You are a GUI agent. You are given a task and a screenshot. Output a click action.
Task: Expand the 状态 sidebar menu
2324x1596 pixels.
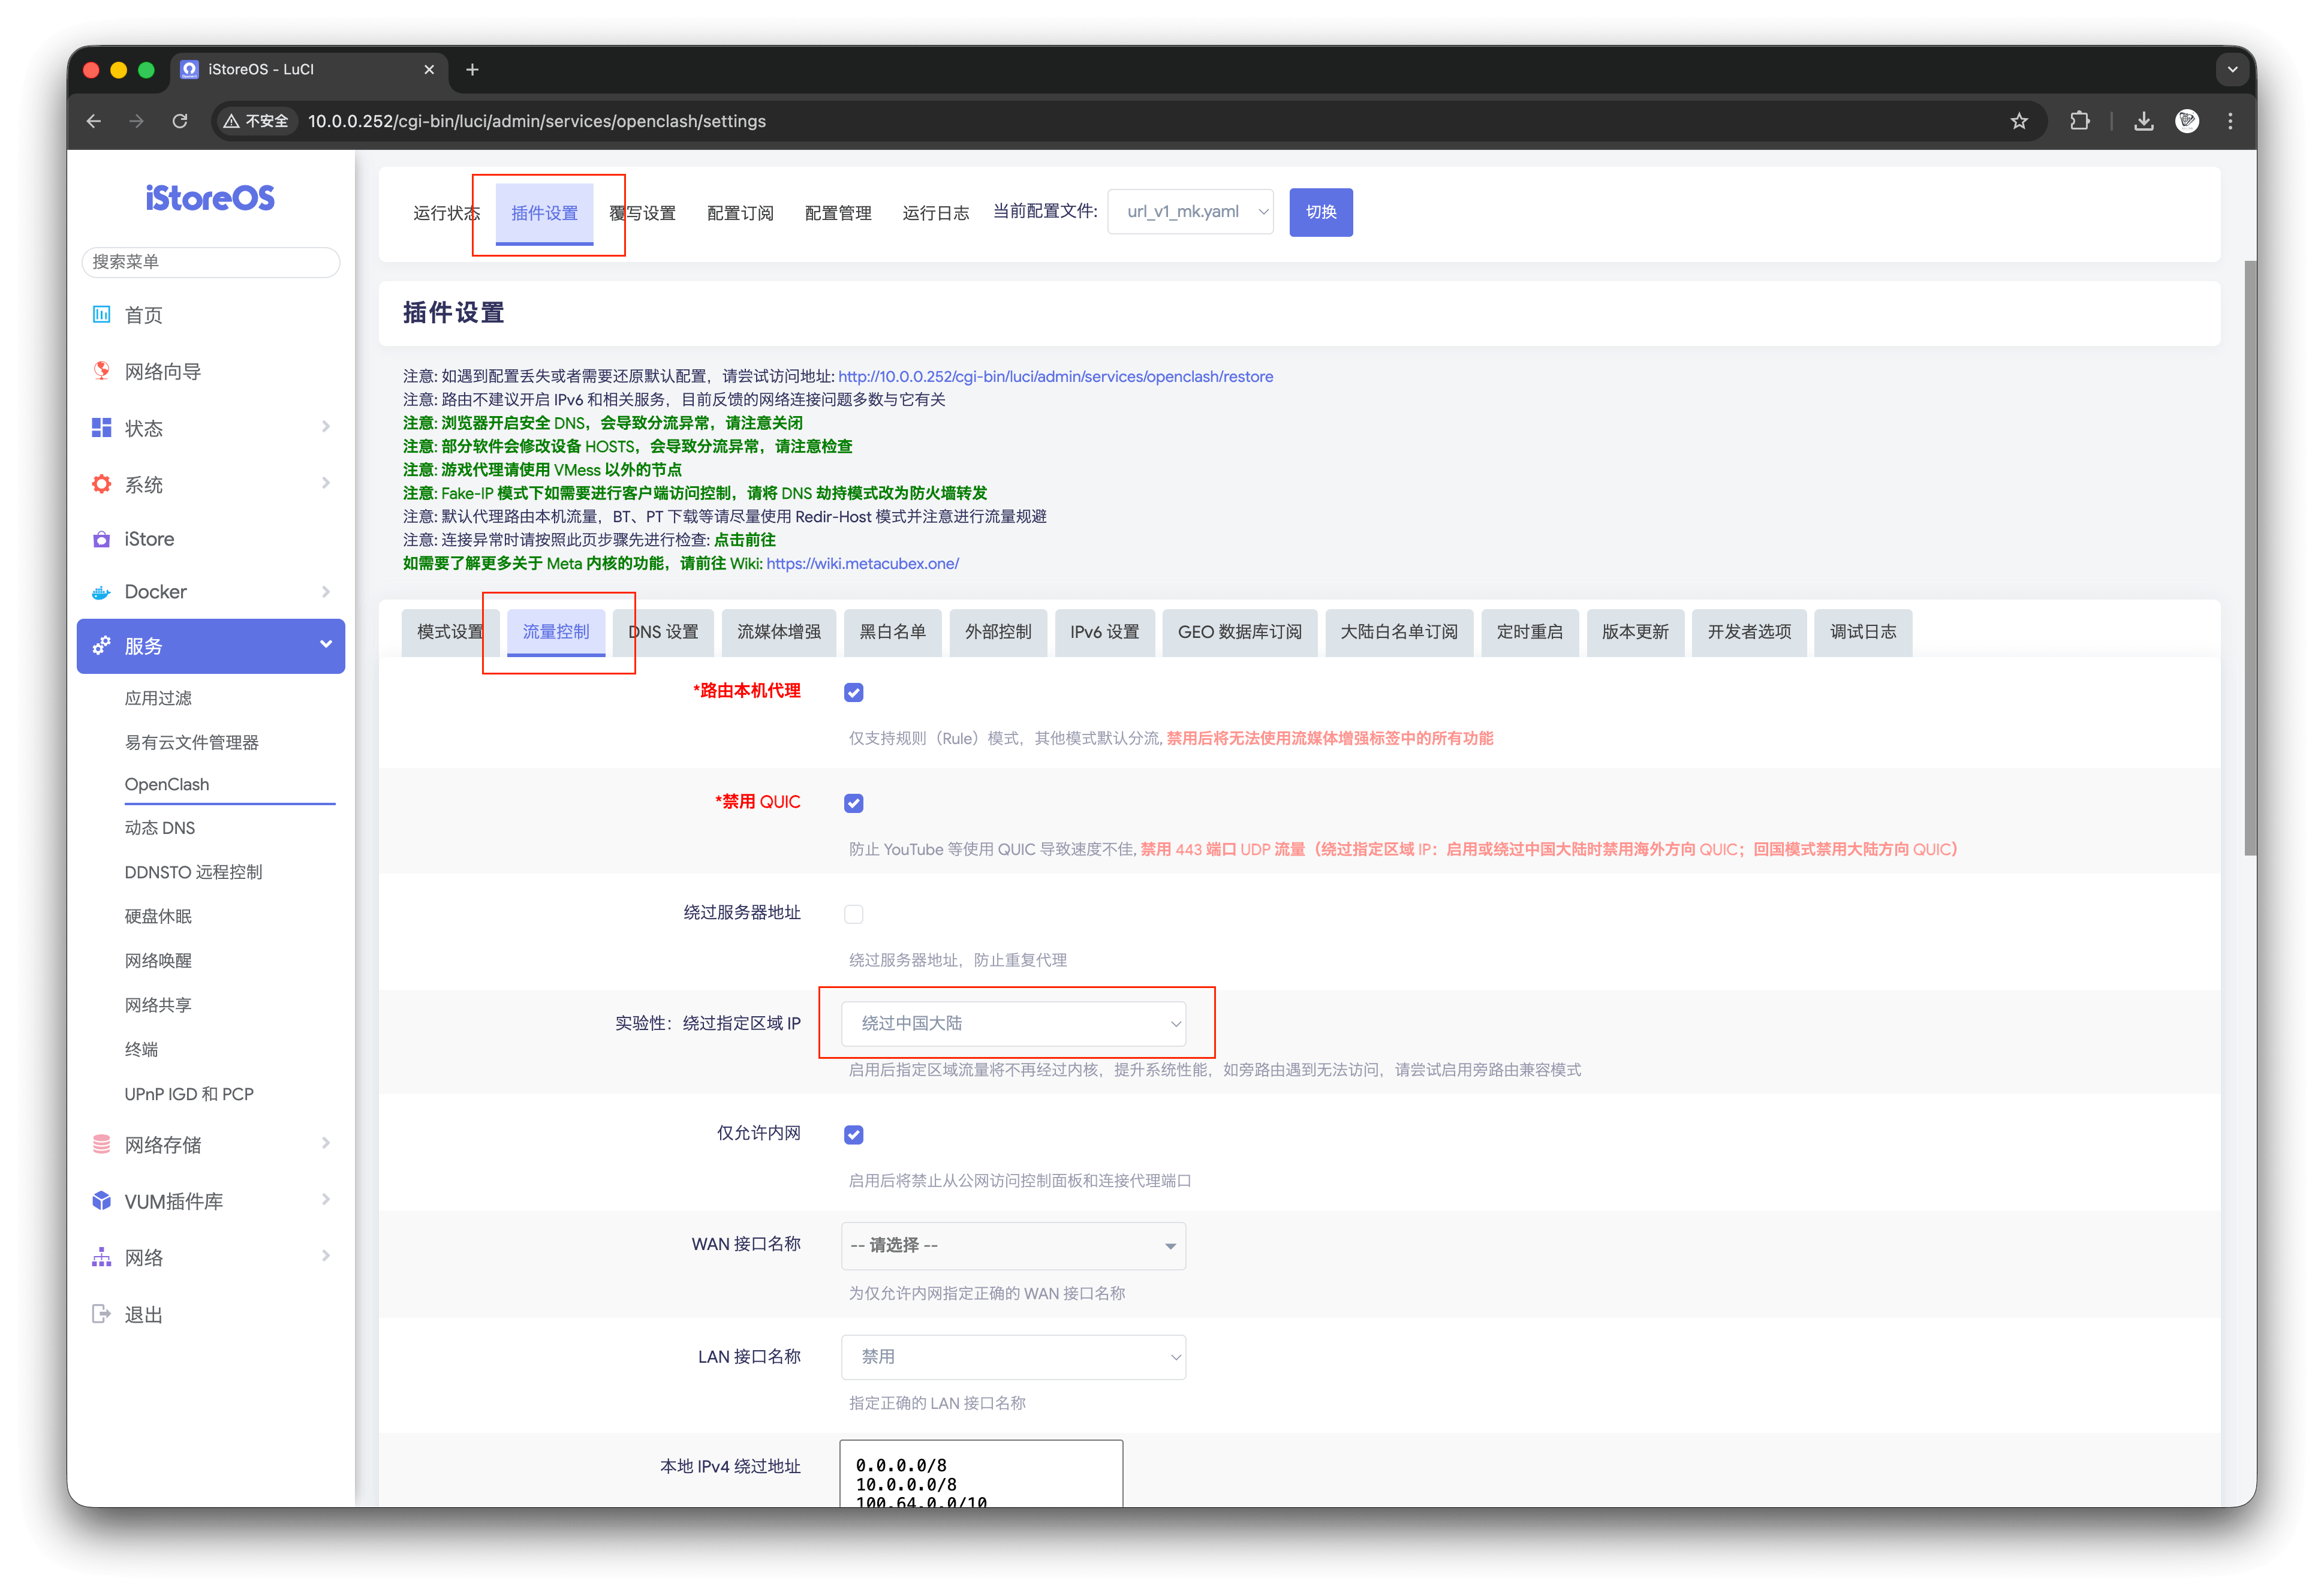(x=211, y=428)
